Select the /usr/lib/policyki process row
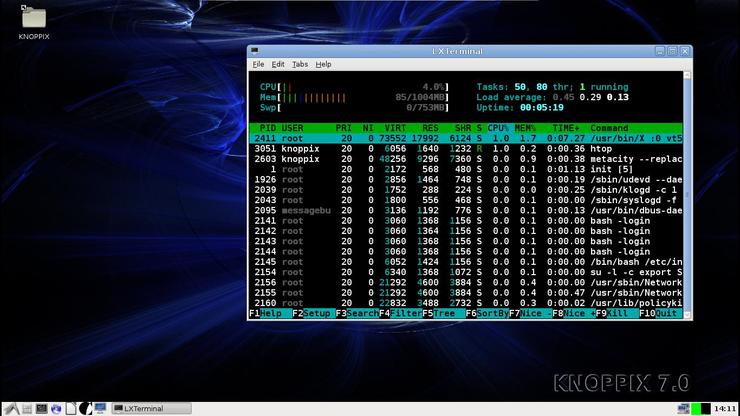This screenshot has height=416, width=740. pos(466,303)
